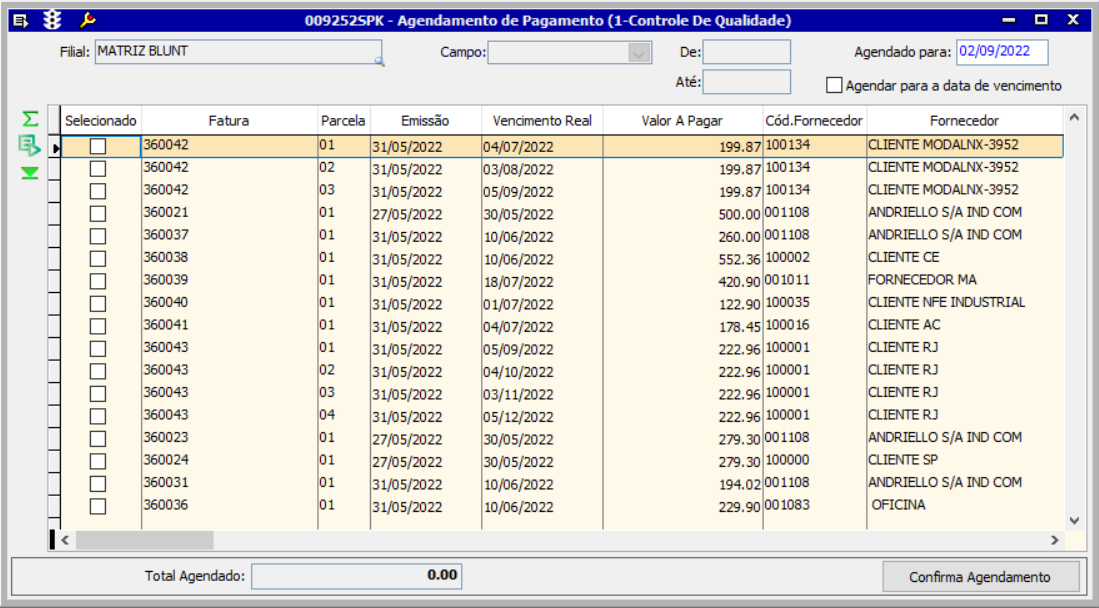The image size is (1099, 608).
Task: Click fatura number 360023 cell
Action: pyautogui.click(x=229, y=438)
